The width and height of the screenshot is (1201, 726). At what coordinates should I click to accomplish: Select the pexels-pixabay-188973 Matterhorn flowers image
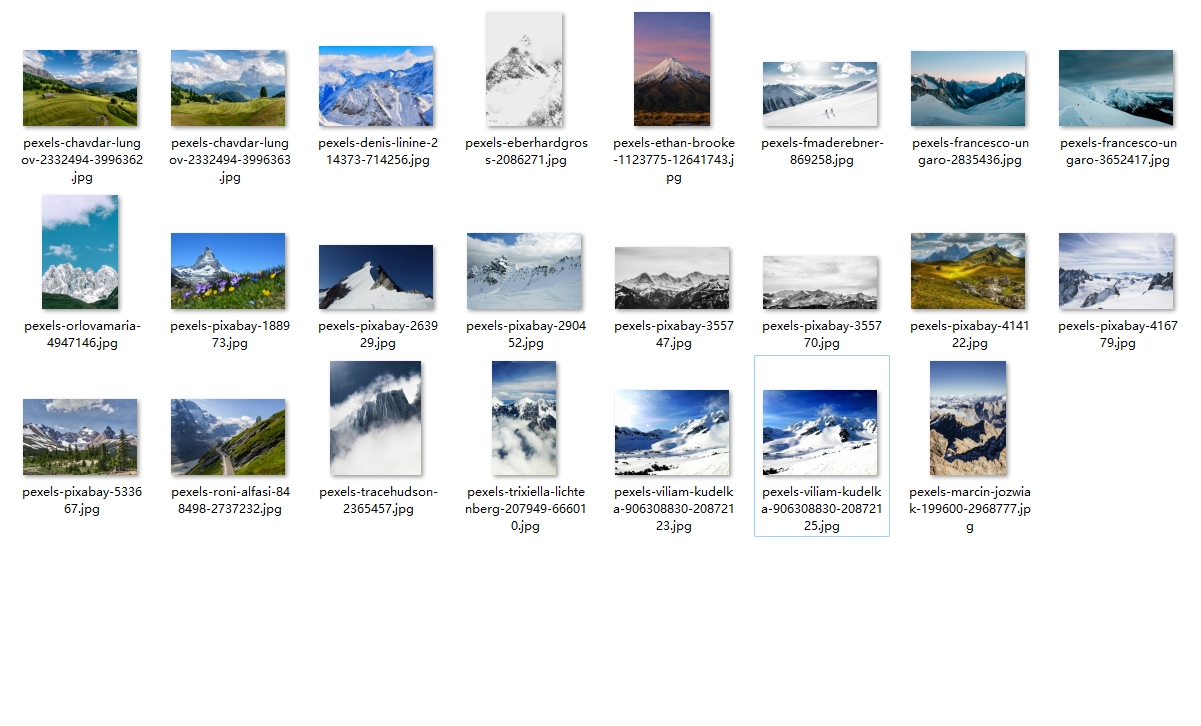coord(228,271)
